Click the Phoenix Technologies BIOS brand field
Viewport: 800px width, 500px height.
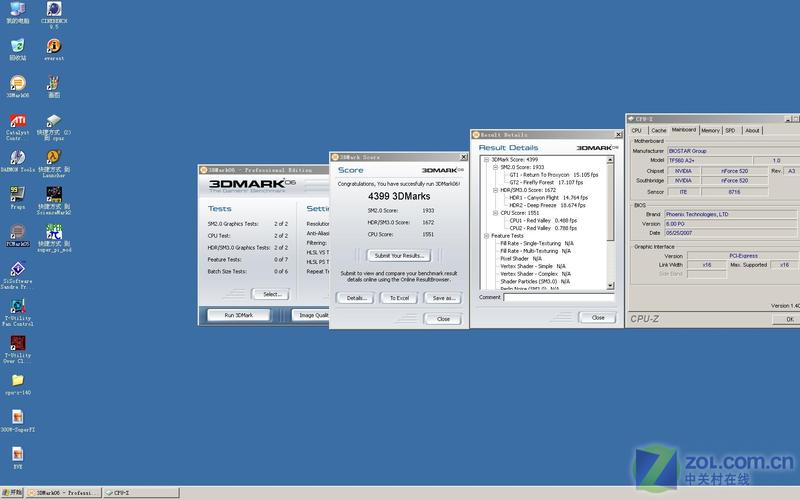[730, 214]
